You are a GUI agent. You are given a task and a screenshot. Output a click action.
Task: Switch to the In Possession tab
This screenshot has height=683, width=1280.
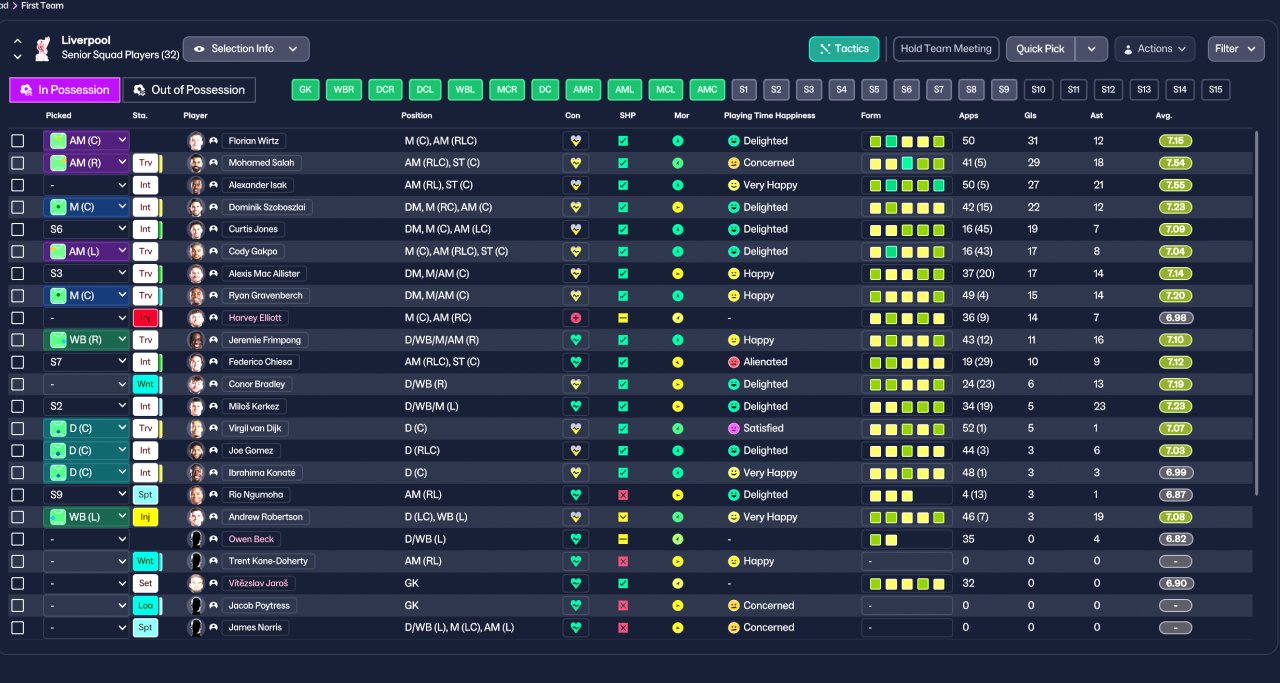point(65,90)
